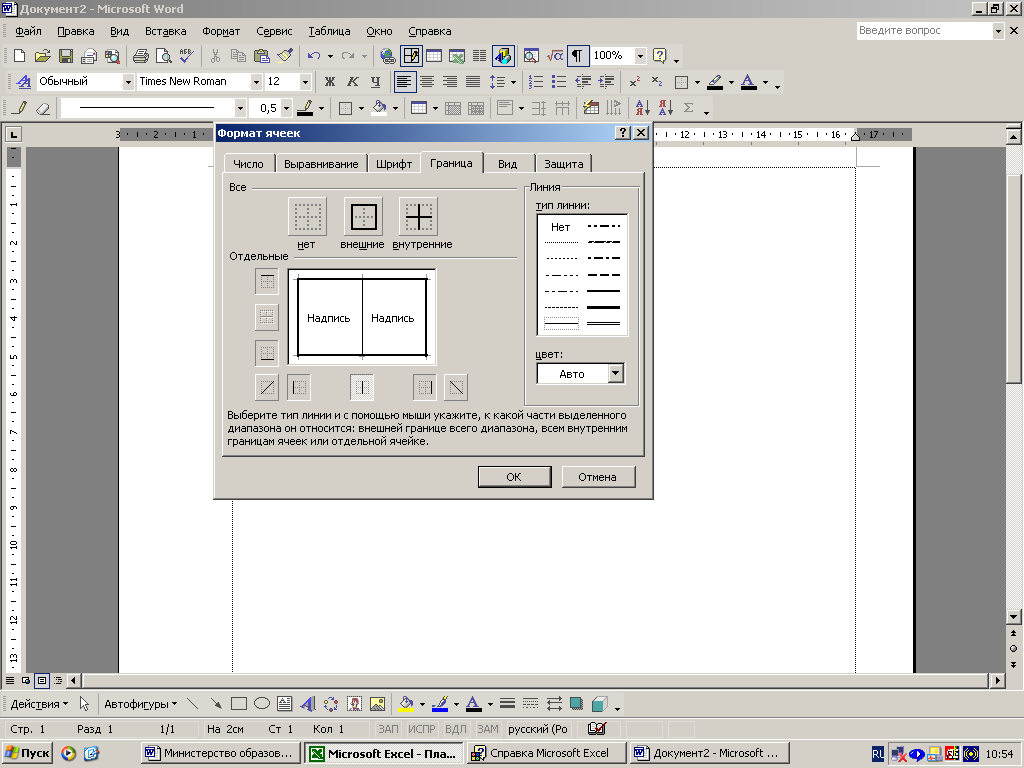Click the Copy icon
This screenshot has height=768, width=1024.
[x=238, y=56]
